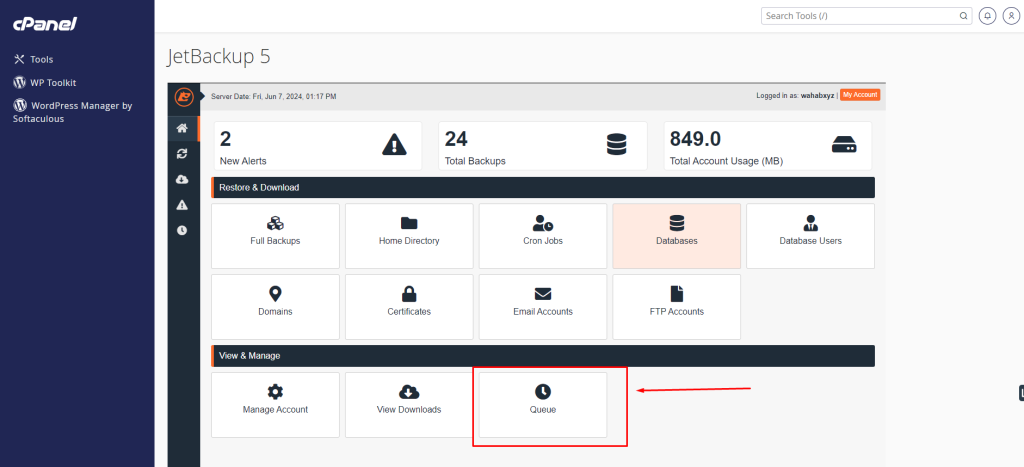The height and width of the screenshot is (467, 1024).
Task: Click the JetBackup logo icon
Action: [x=183, y=96]
